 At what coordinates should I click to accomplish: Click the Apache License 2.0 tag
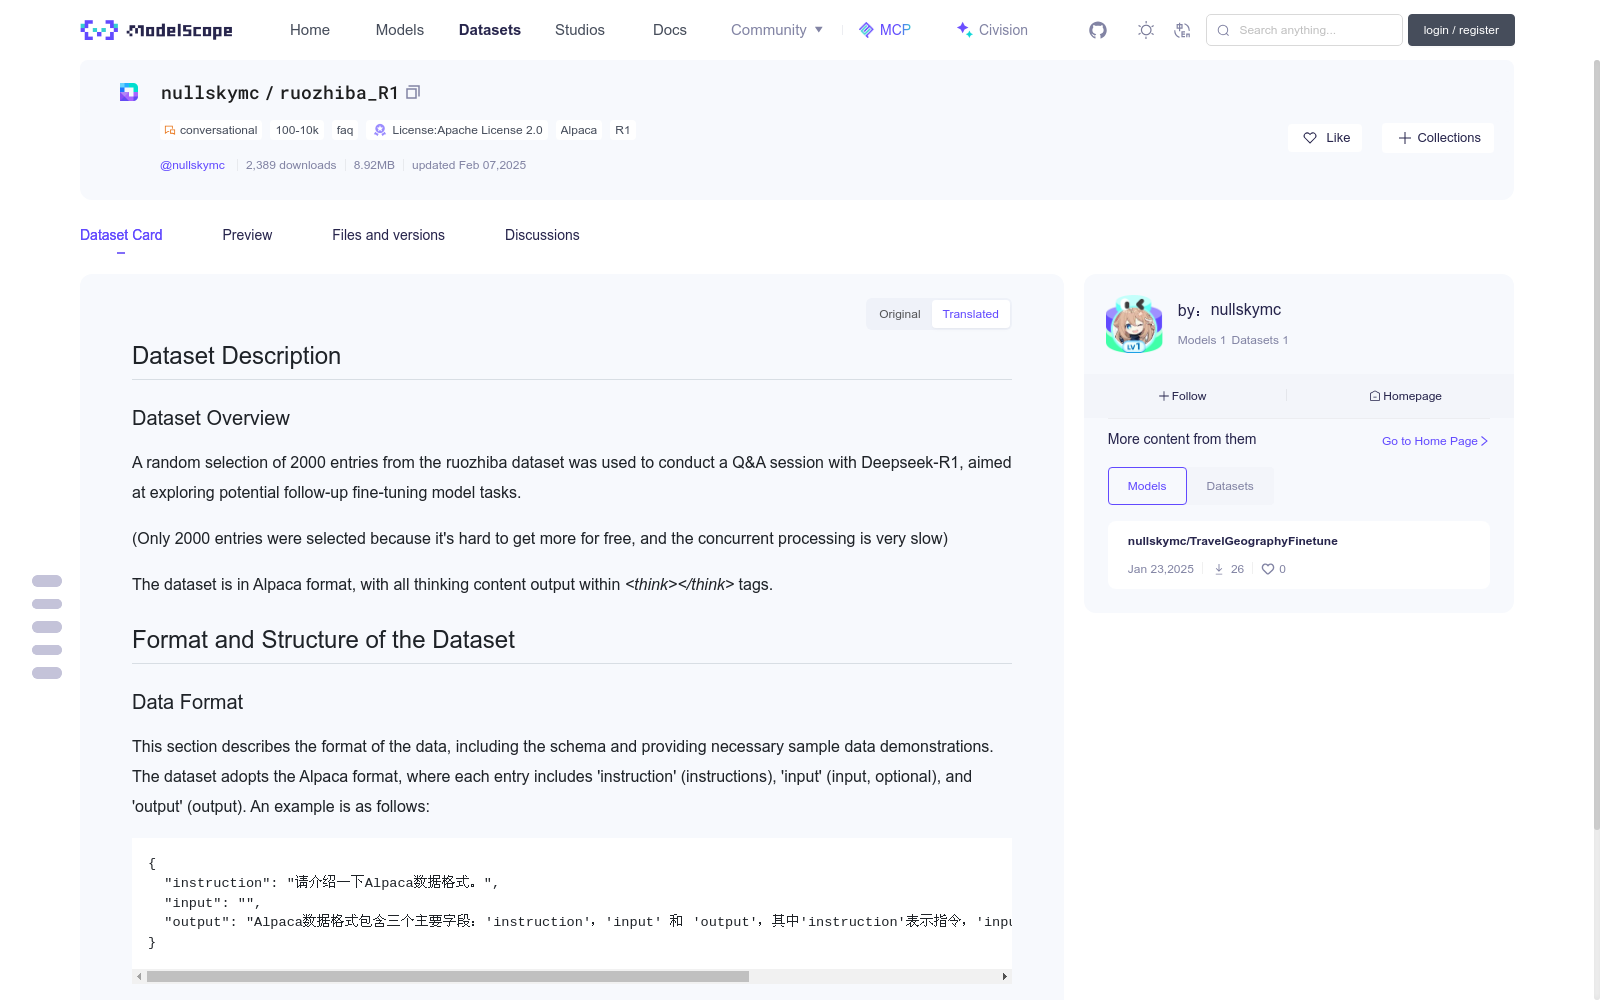[458, 130]
